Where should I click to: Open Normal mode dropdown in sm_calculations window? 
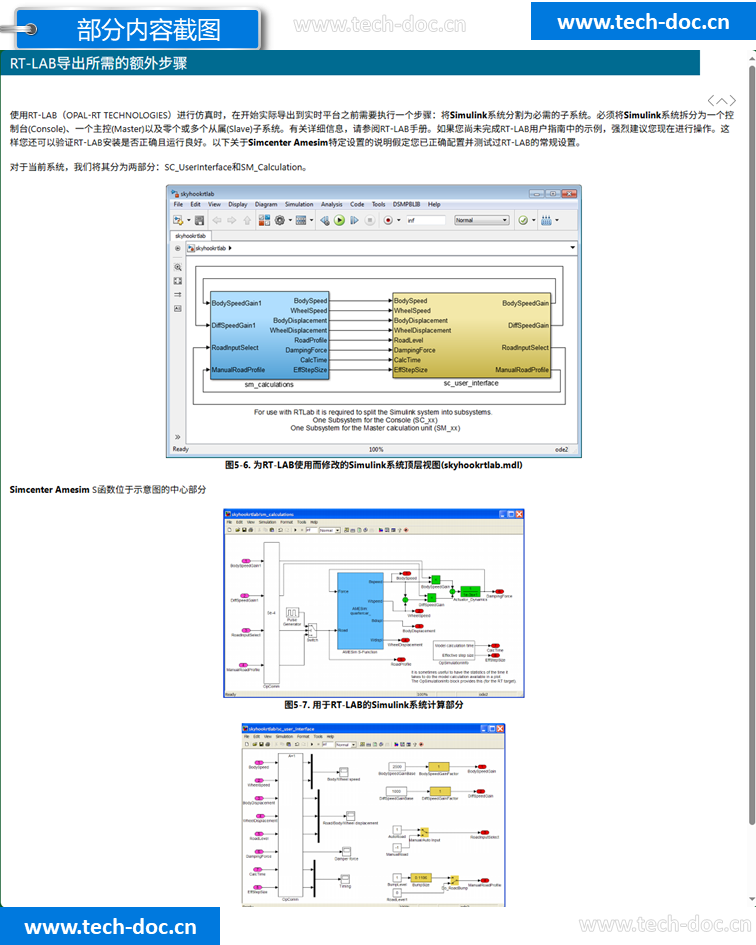tap(329, 530)
